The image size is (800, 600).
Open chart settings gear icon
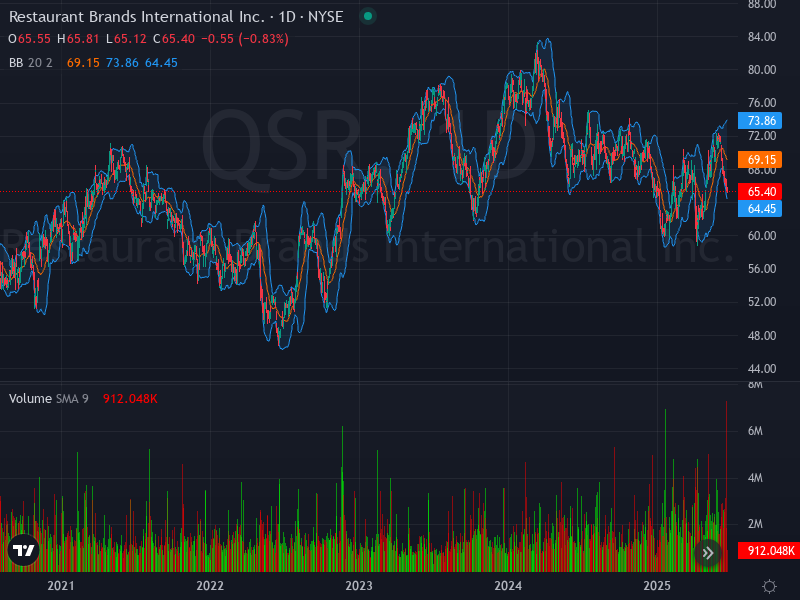point(769,586)
